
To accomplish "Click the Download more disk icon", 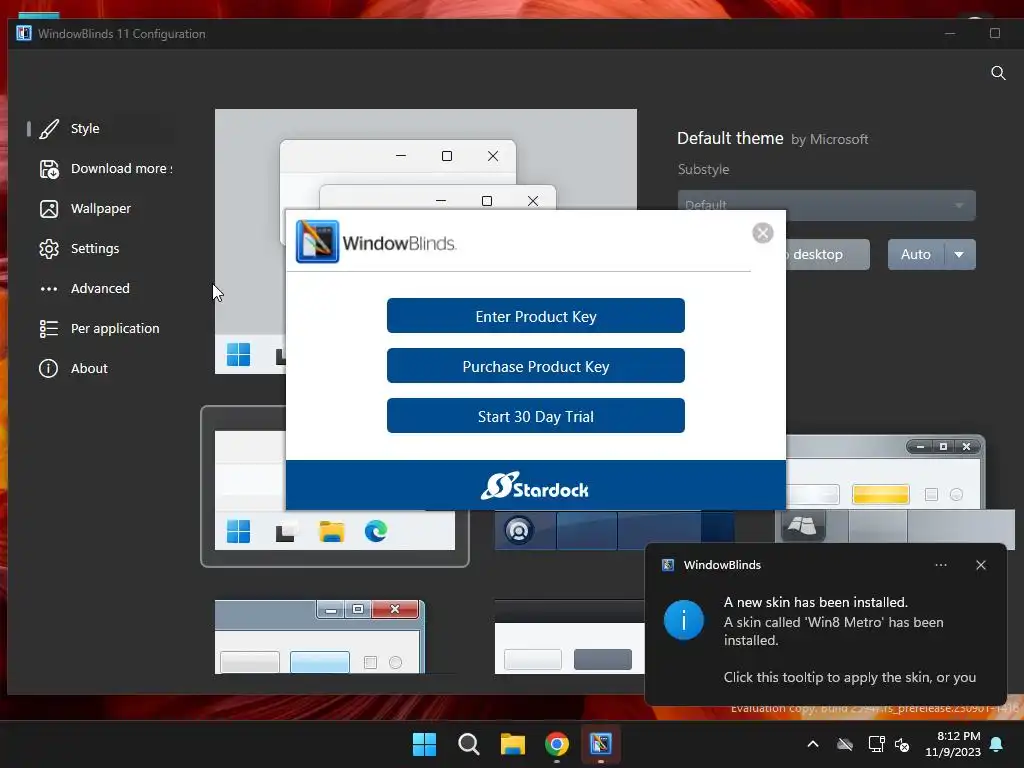I will tap(49, 169).
